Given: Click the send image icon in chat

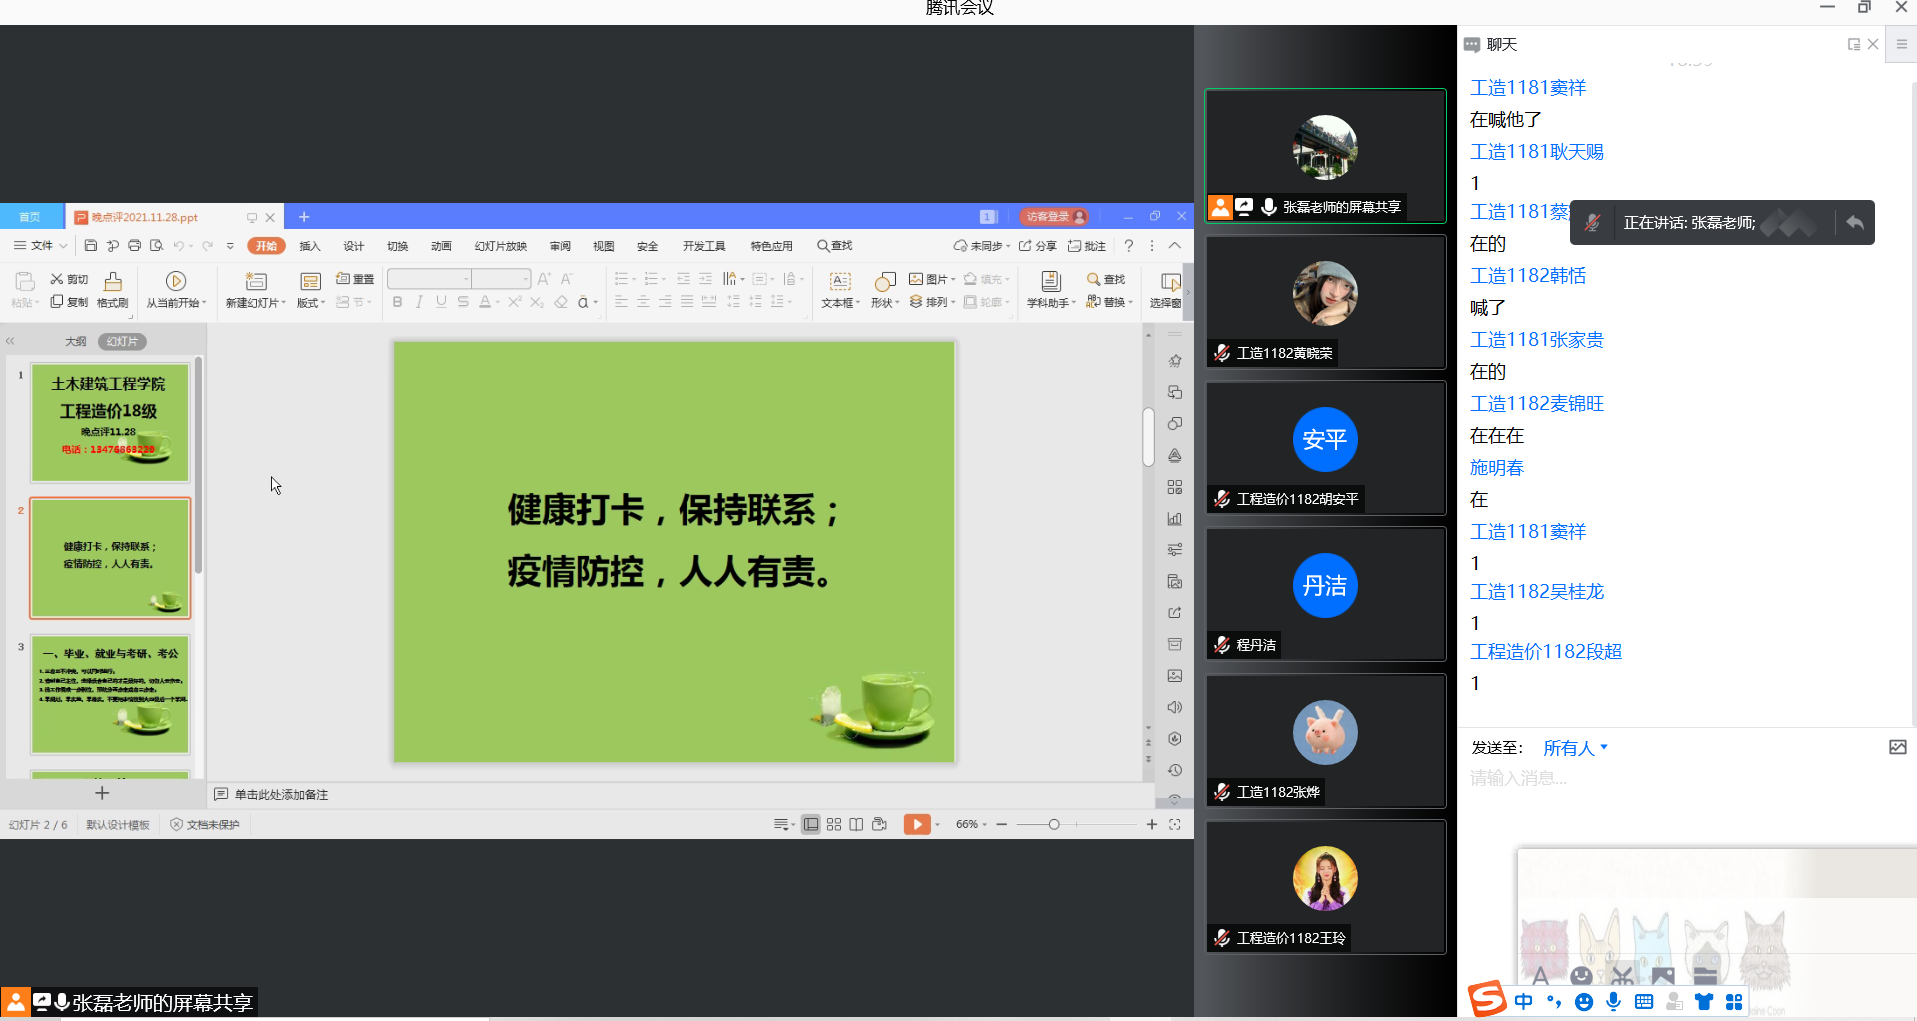Looking at the screenshot, I should point(1897,747).
